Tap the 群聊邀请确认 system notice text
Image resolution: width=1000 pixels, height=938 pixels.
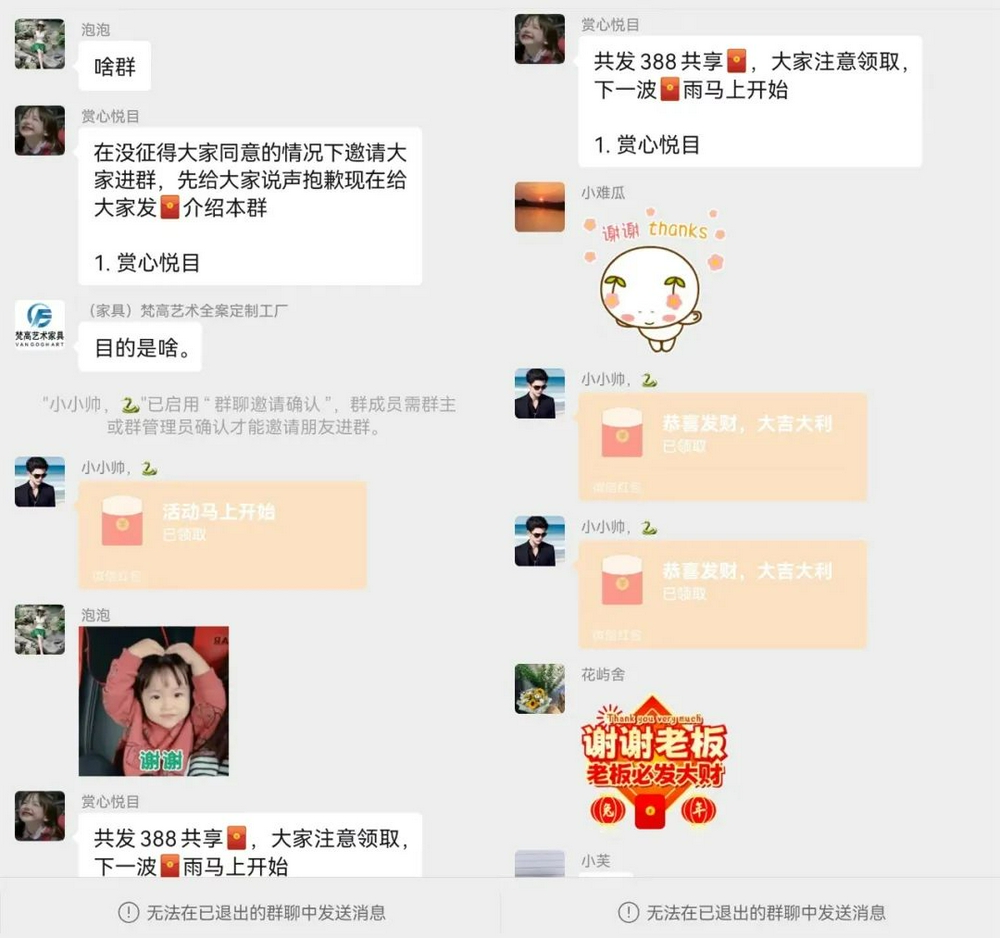pyautogui.click(x=249, y=415)
